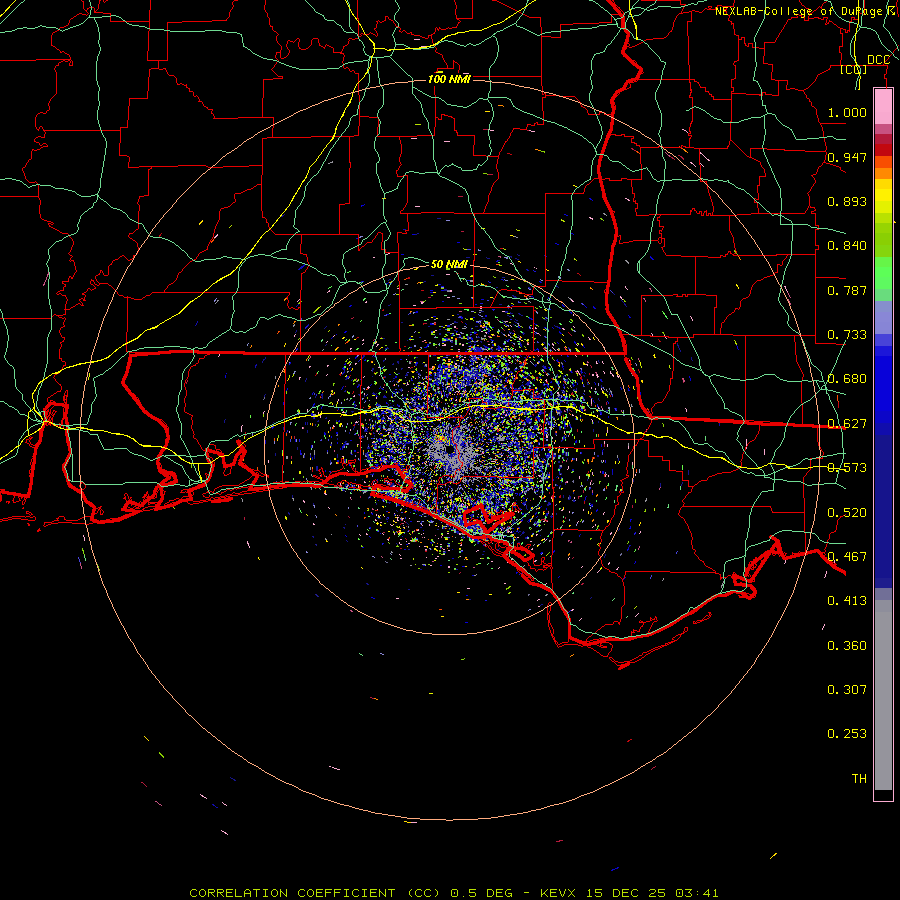Select the 0.573 legend value
The height and width of the screenshot is (900, 900).
(847, 467)
